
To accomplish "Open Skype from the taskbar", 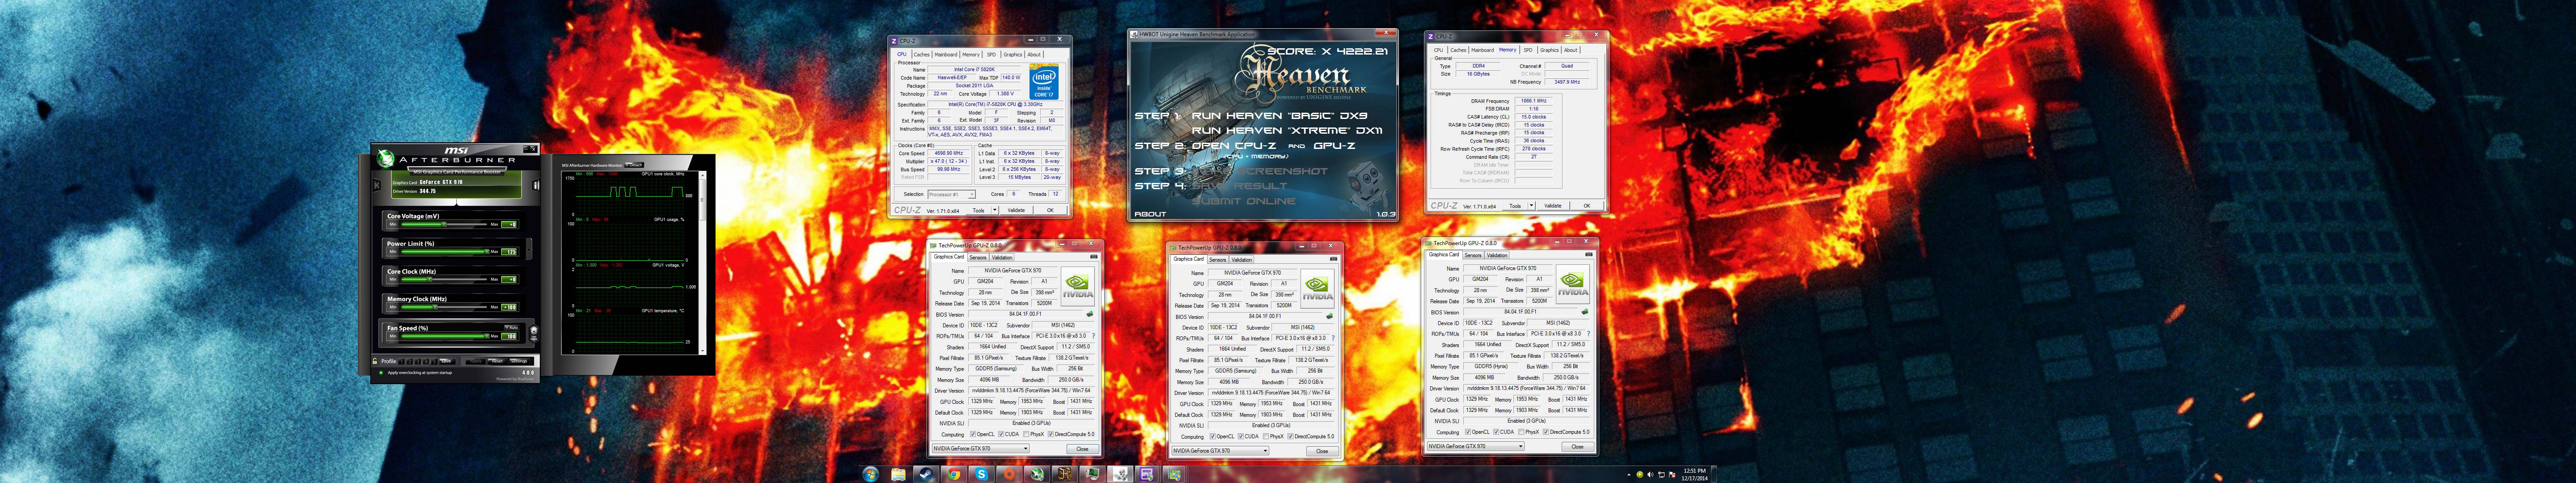I will (x=982, y=474).
